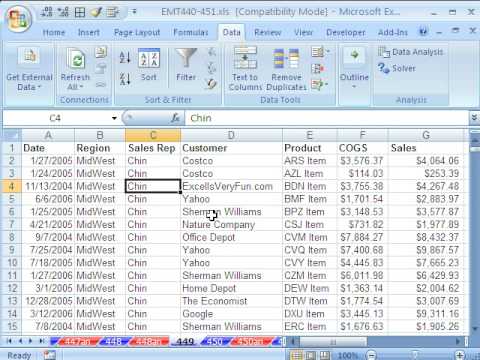Click the Clear filter icon beside Filter
Screen dimensions: 480x360
[x=212, y=52]
